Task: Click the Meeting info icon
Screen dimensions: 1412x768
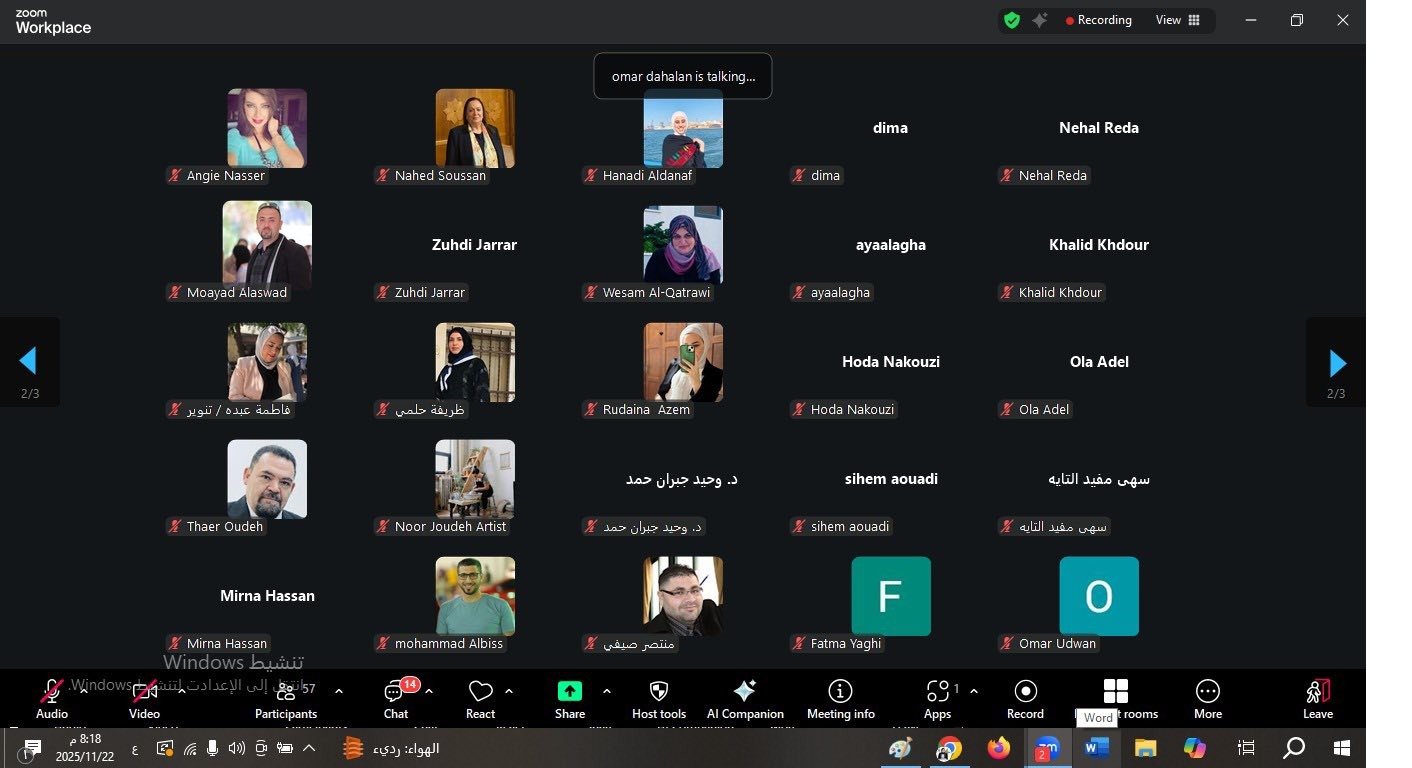Action: point(840,692)
